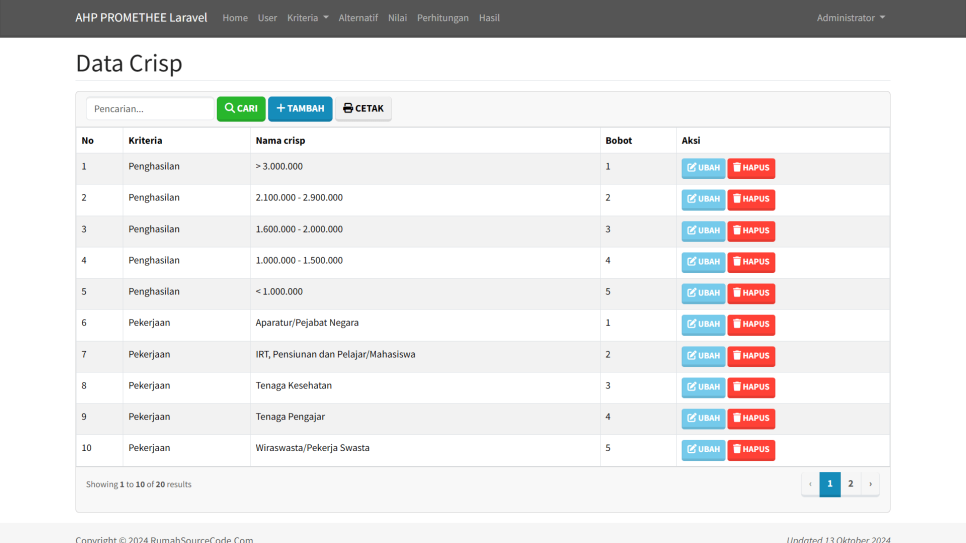Click the 'Showing 1 to 10 of 20 results' text
966x543 pixels.
click(139, 484)
